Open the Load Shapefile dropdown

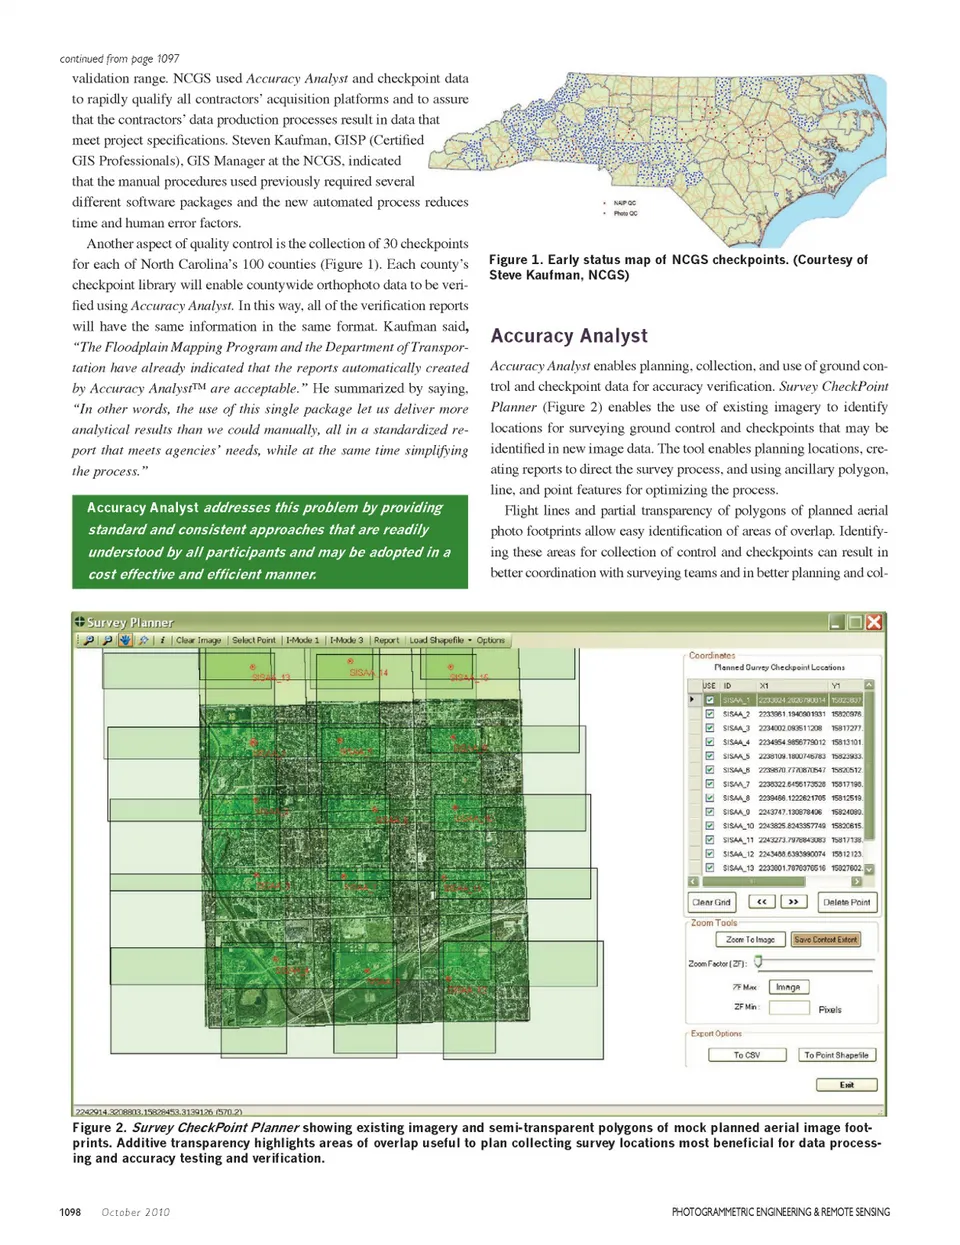(436, 640)
